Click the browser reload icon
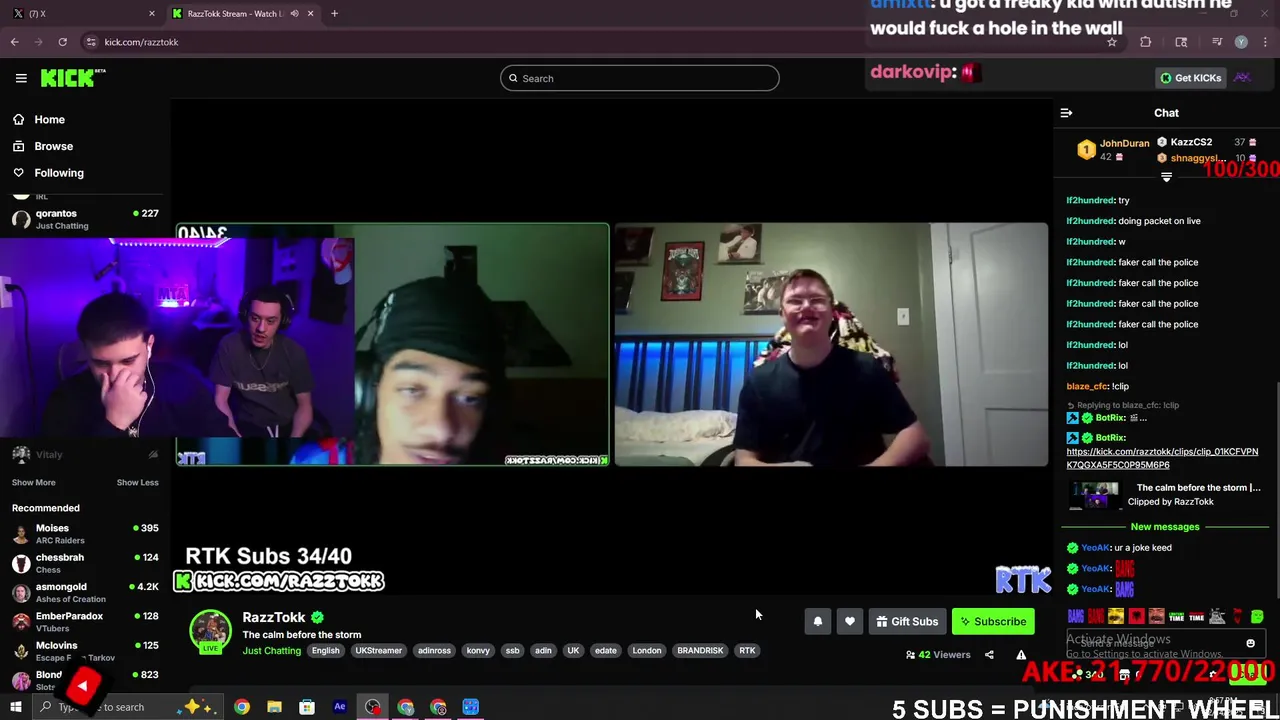This screenshot has height=720, width=1280. coord(62,42)
